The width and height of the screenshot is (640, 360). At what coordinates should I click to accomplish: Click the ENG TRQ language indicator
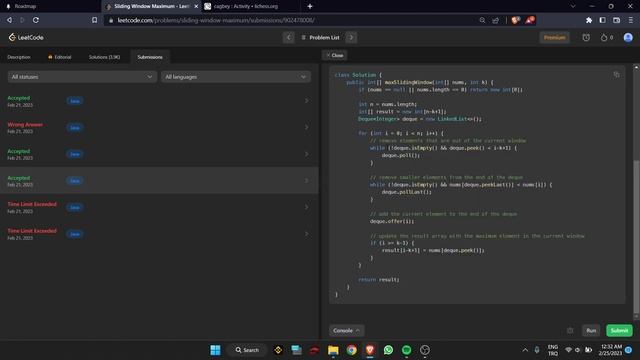(553, 350)
